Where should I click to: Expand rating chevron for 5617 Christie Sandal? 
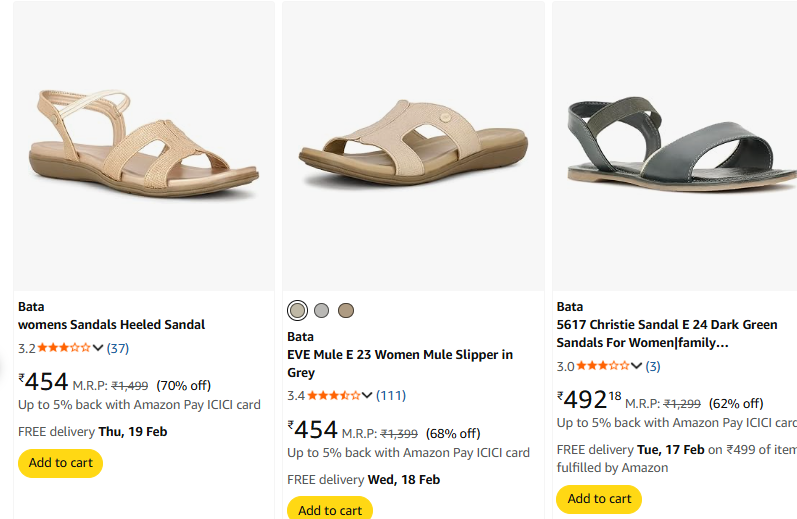[636, 366]
